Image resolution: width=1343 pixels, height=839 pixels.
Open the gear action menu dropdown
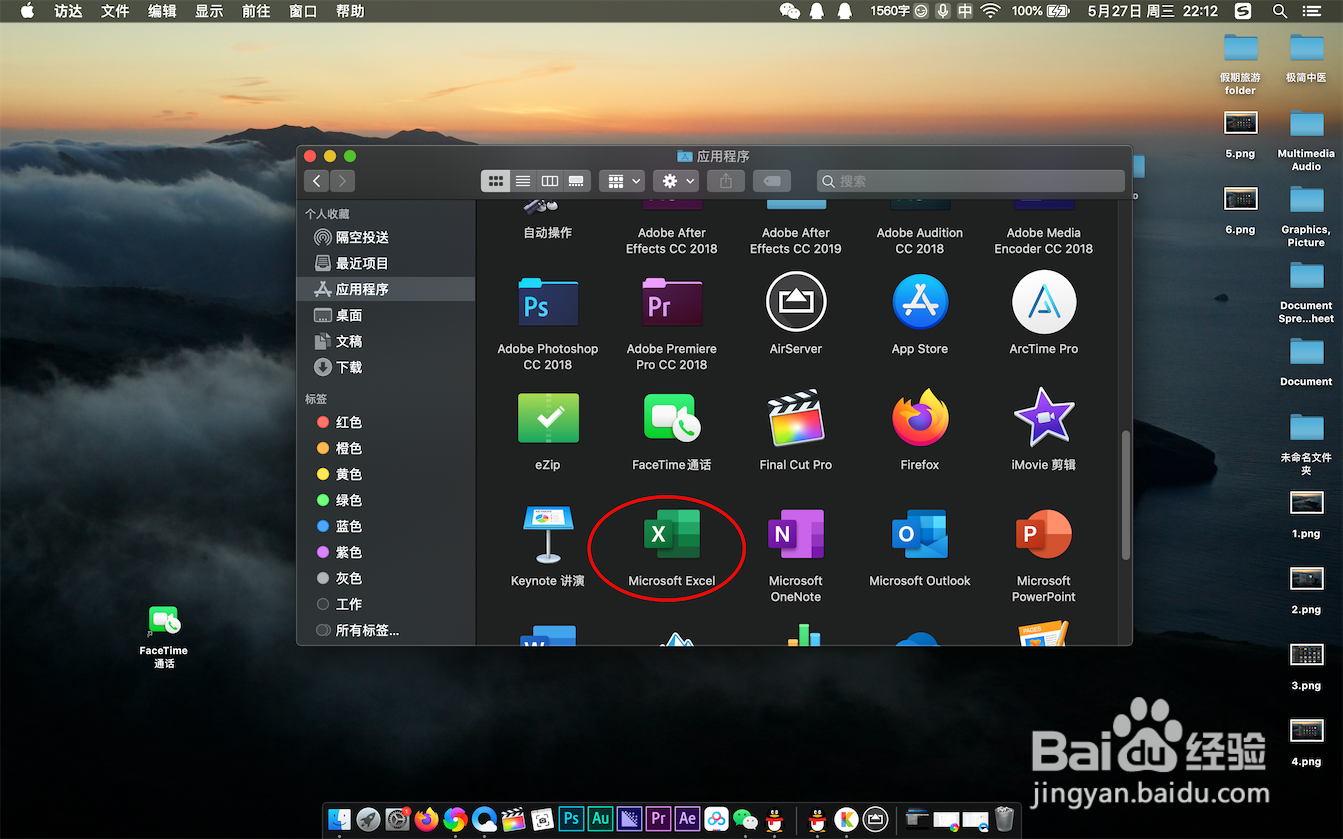point(675,181)
